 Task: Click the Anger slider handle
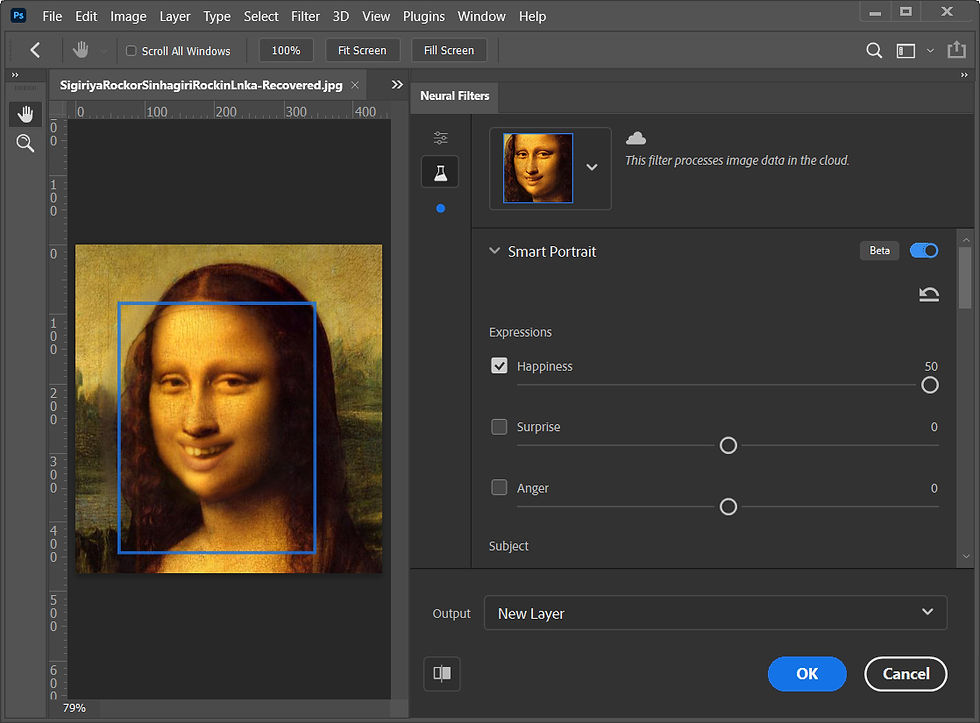tap(728, 507)
